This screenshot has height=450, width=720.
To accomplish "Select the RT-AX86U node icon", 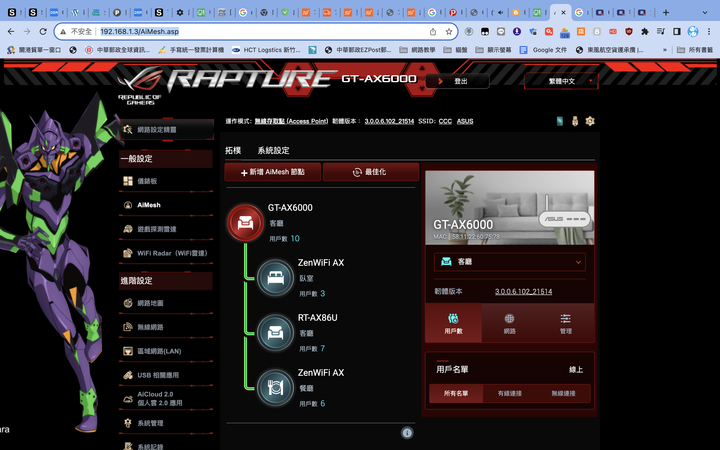I will point(276,332).
